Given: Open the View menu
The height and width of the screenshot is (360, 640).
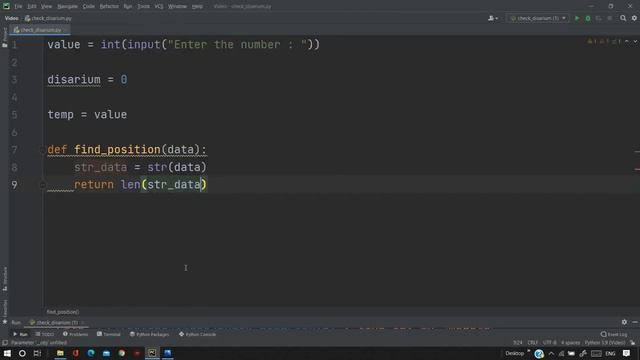Looking at the screenshot, I should coord(47,7).
